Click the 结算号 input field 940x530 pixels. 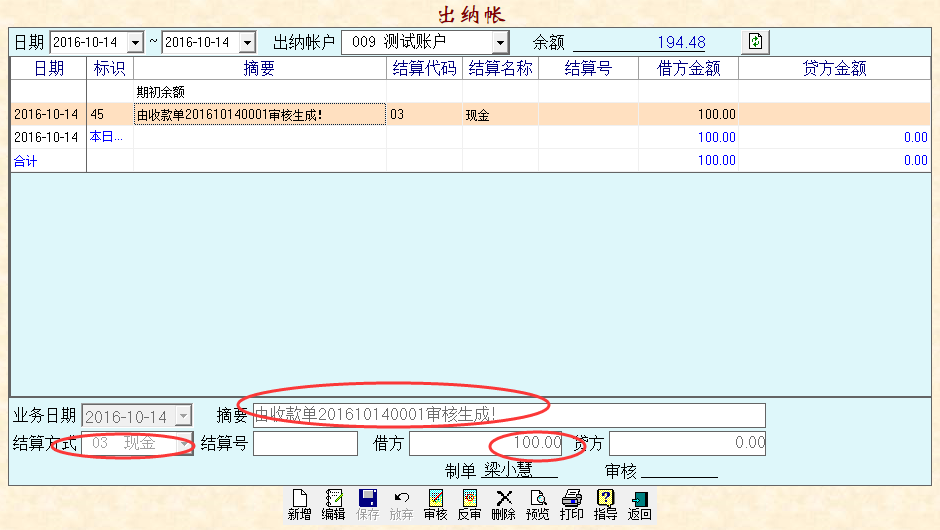[305, 444]
